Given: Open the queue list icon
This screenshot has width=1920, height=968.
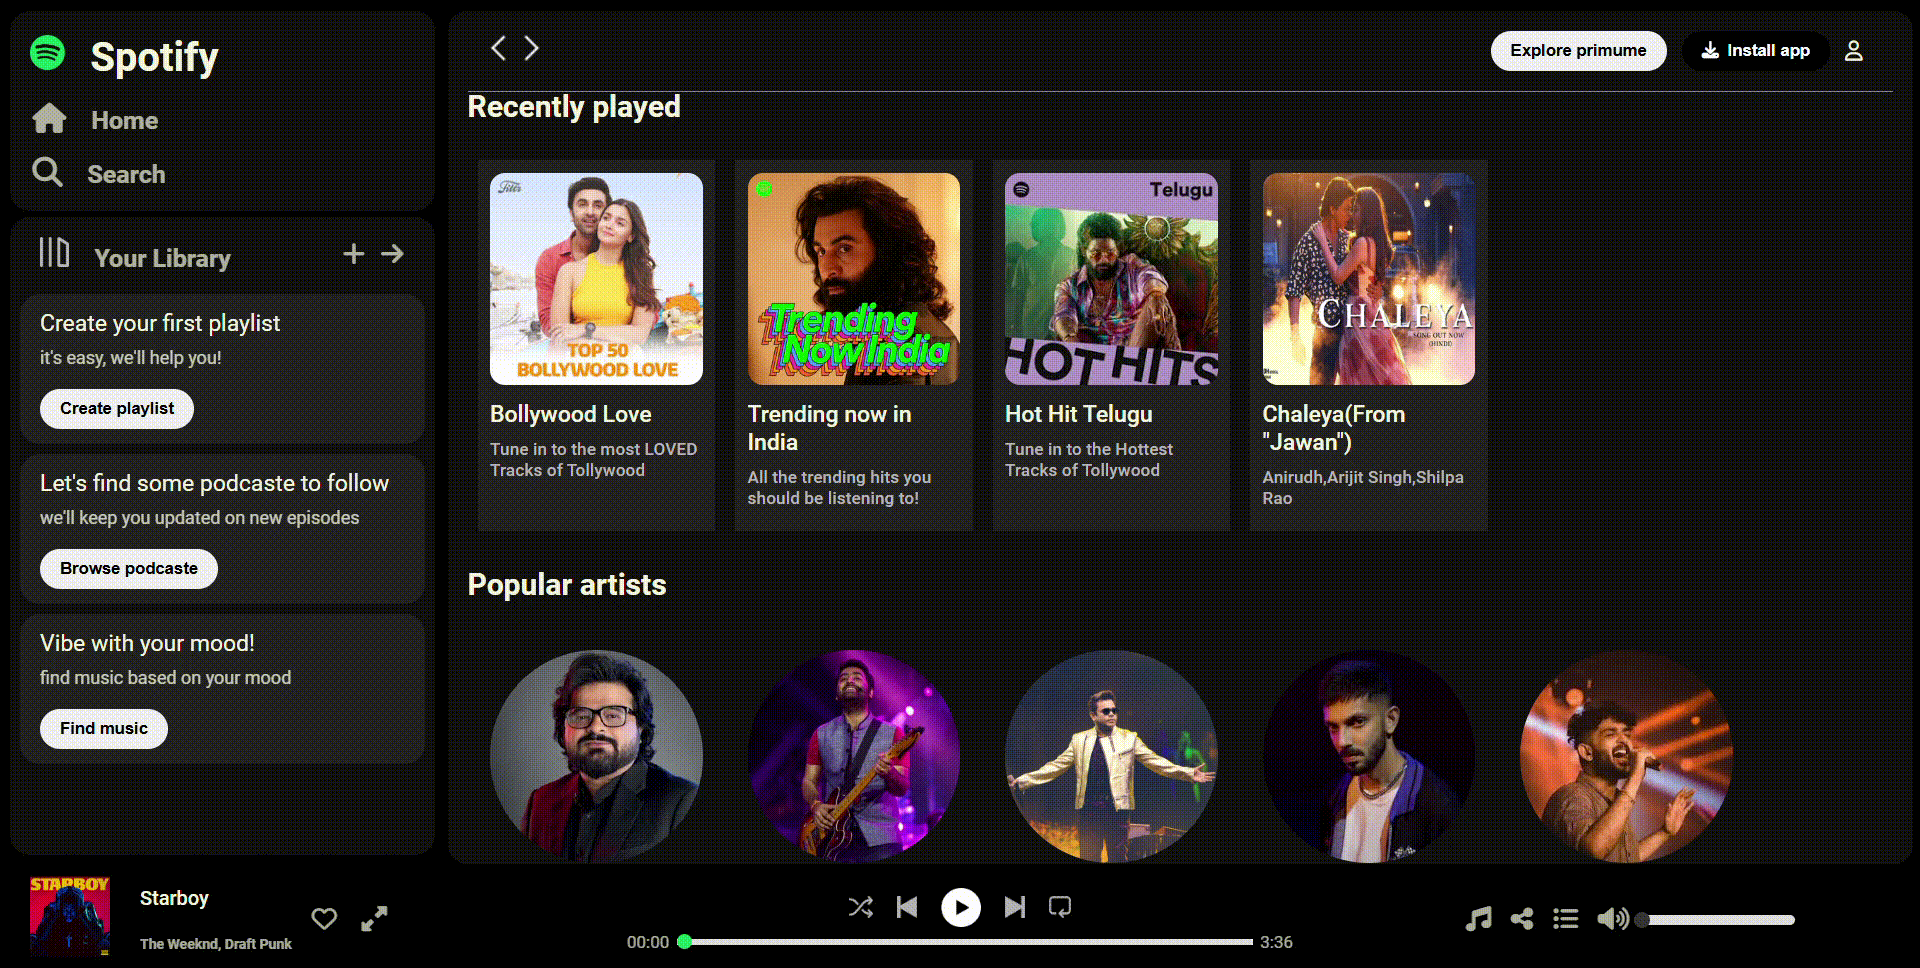Looking at the screenshot, I should click(x=1566, y=919).
